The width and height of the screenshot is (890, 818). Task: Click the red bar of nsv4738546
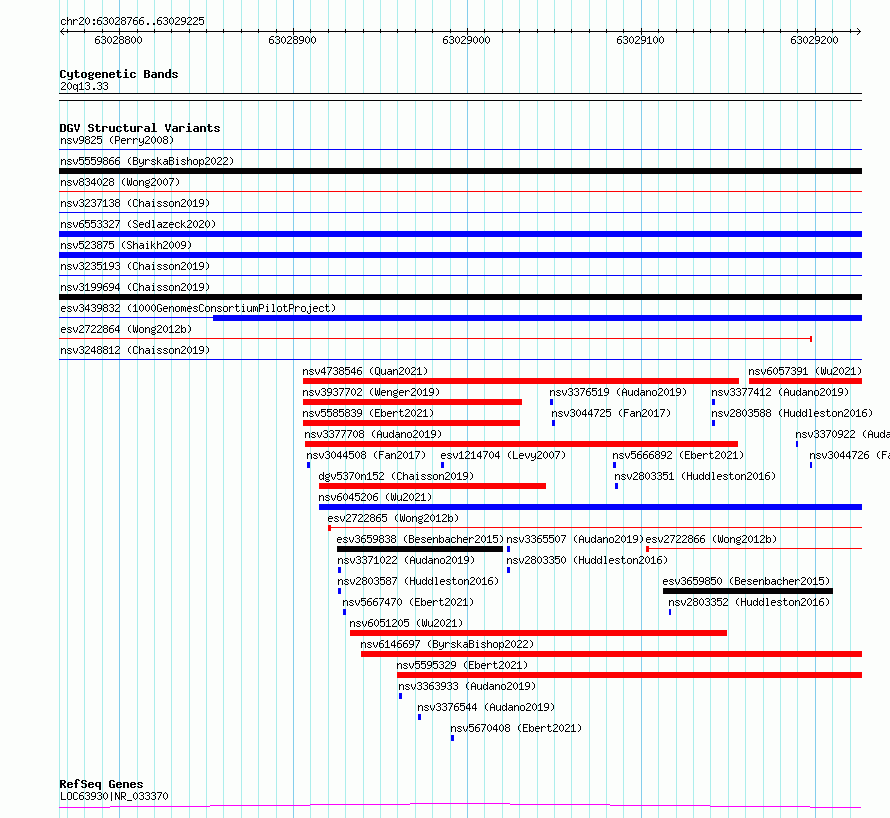pyautogui.click(x=521, y=381)
